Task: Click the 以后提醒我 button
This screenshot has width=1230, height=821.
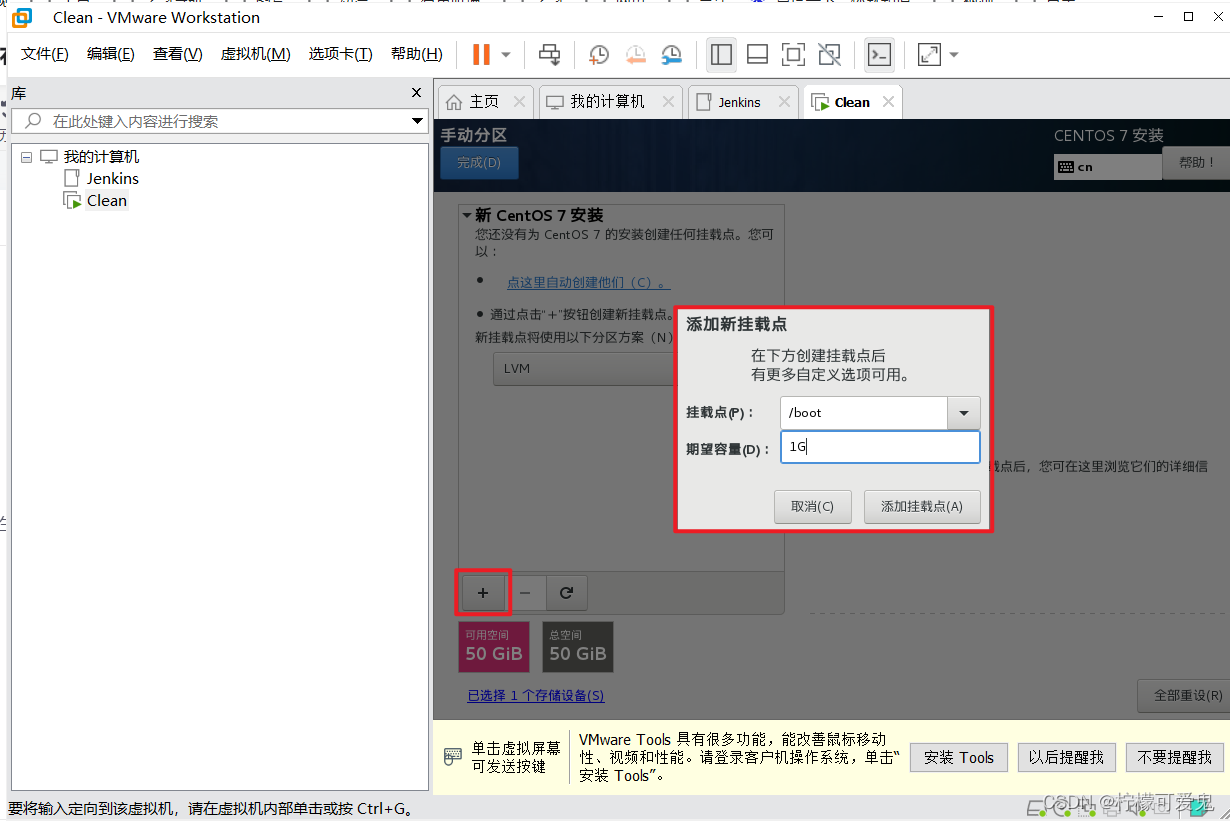Action: coord(1067,758)
